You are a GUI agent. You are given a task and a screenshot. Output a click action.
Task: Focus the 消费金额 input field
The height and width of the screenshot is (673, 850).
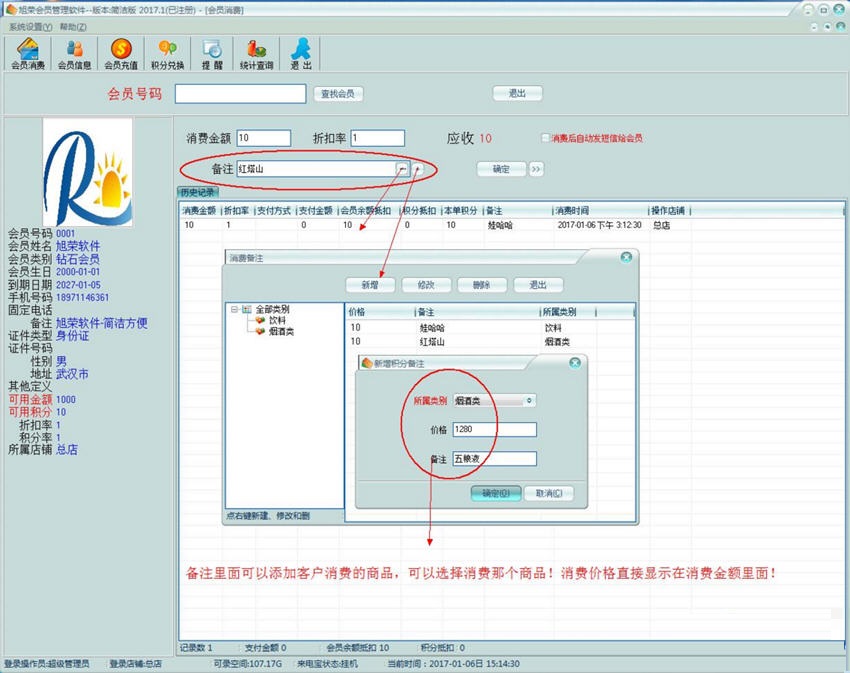[263, 138]
